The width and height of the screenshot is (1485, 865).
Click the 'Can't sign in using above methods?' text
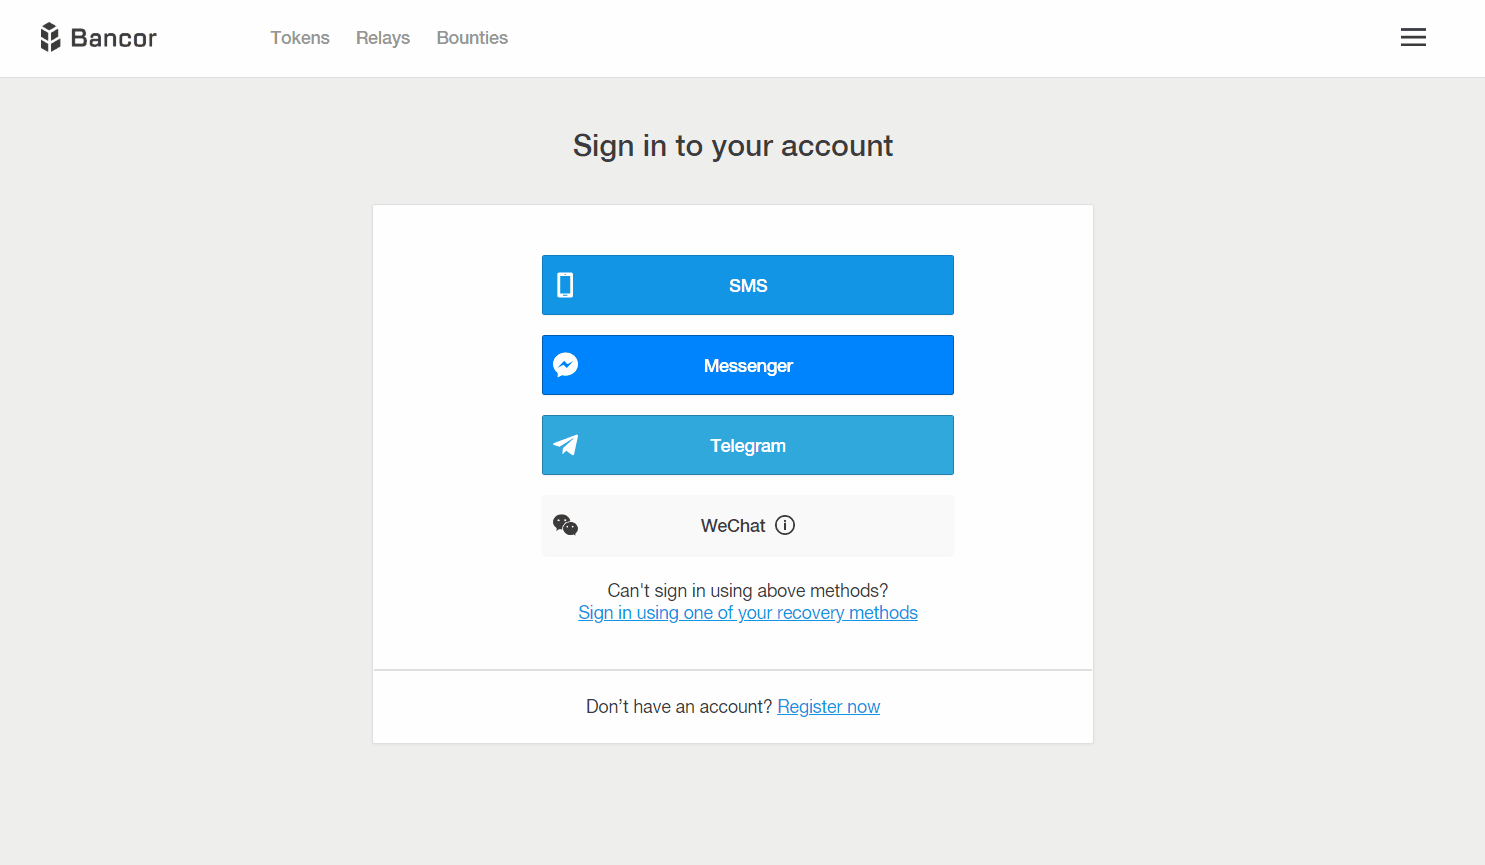[x=748, y=591]
